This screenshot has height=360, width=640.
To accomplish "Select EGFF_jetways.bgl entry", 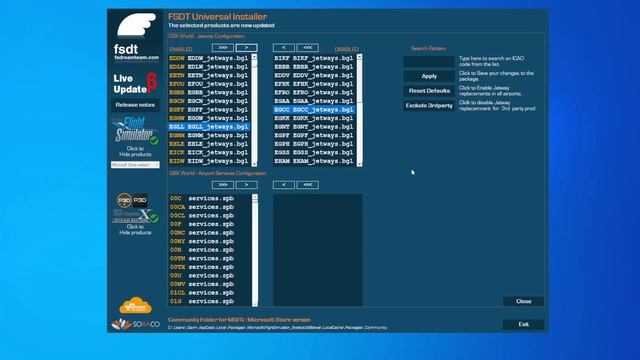I will (209, 109).
